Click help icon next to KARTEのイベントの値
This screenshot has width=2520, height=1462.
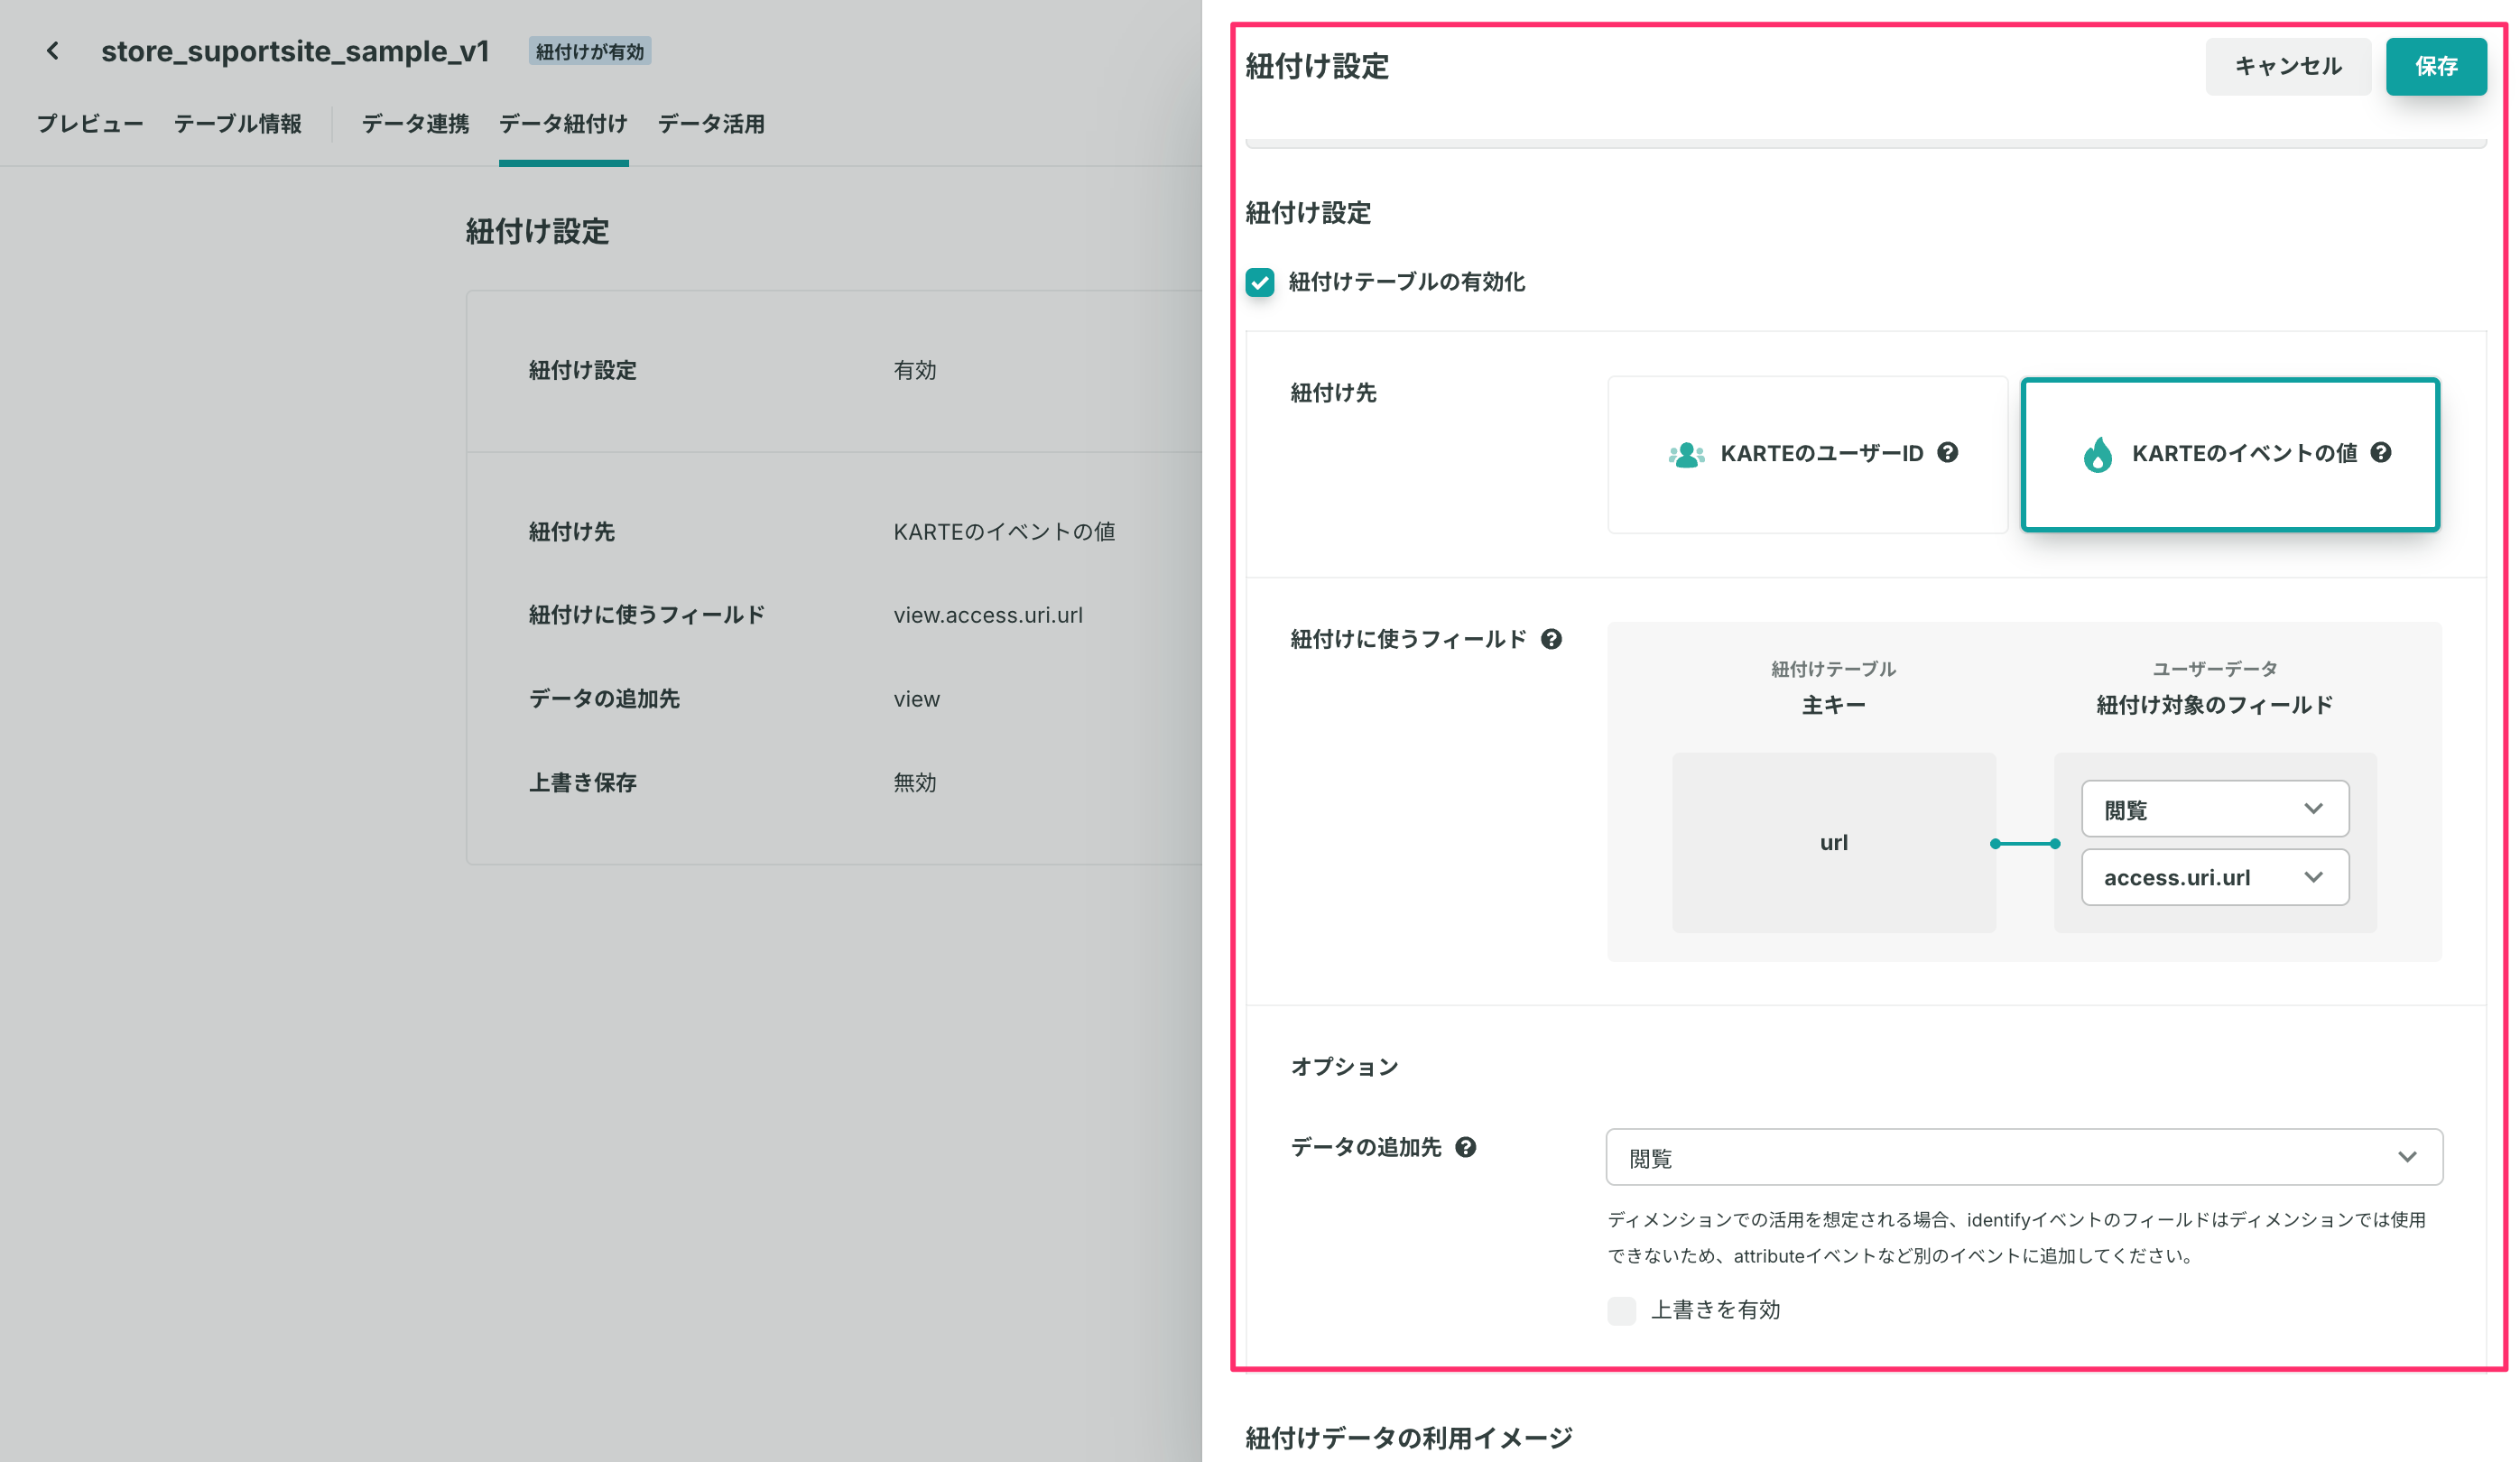point(2381,453)
